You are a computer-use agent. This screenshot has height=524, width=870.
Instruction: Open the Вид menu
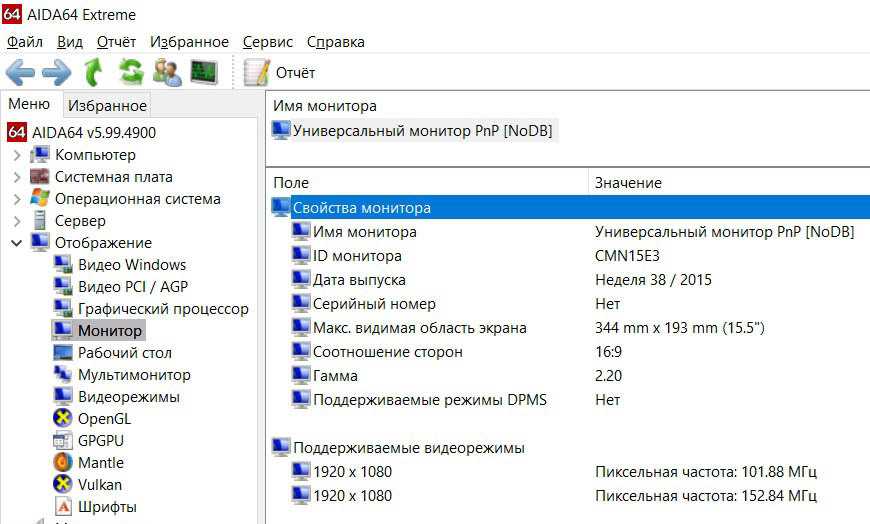click(x=70, y=42)
